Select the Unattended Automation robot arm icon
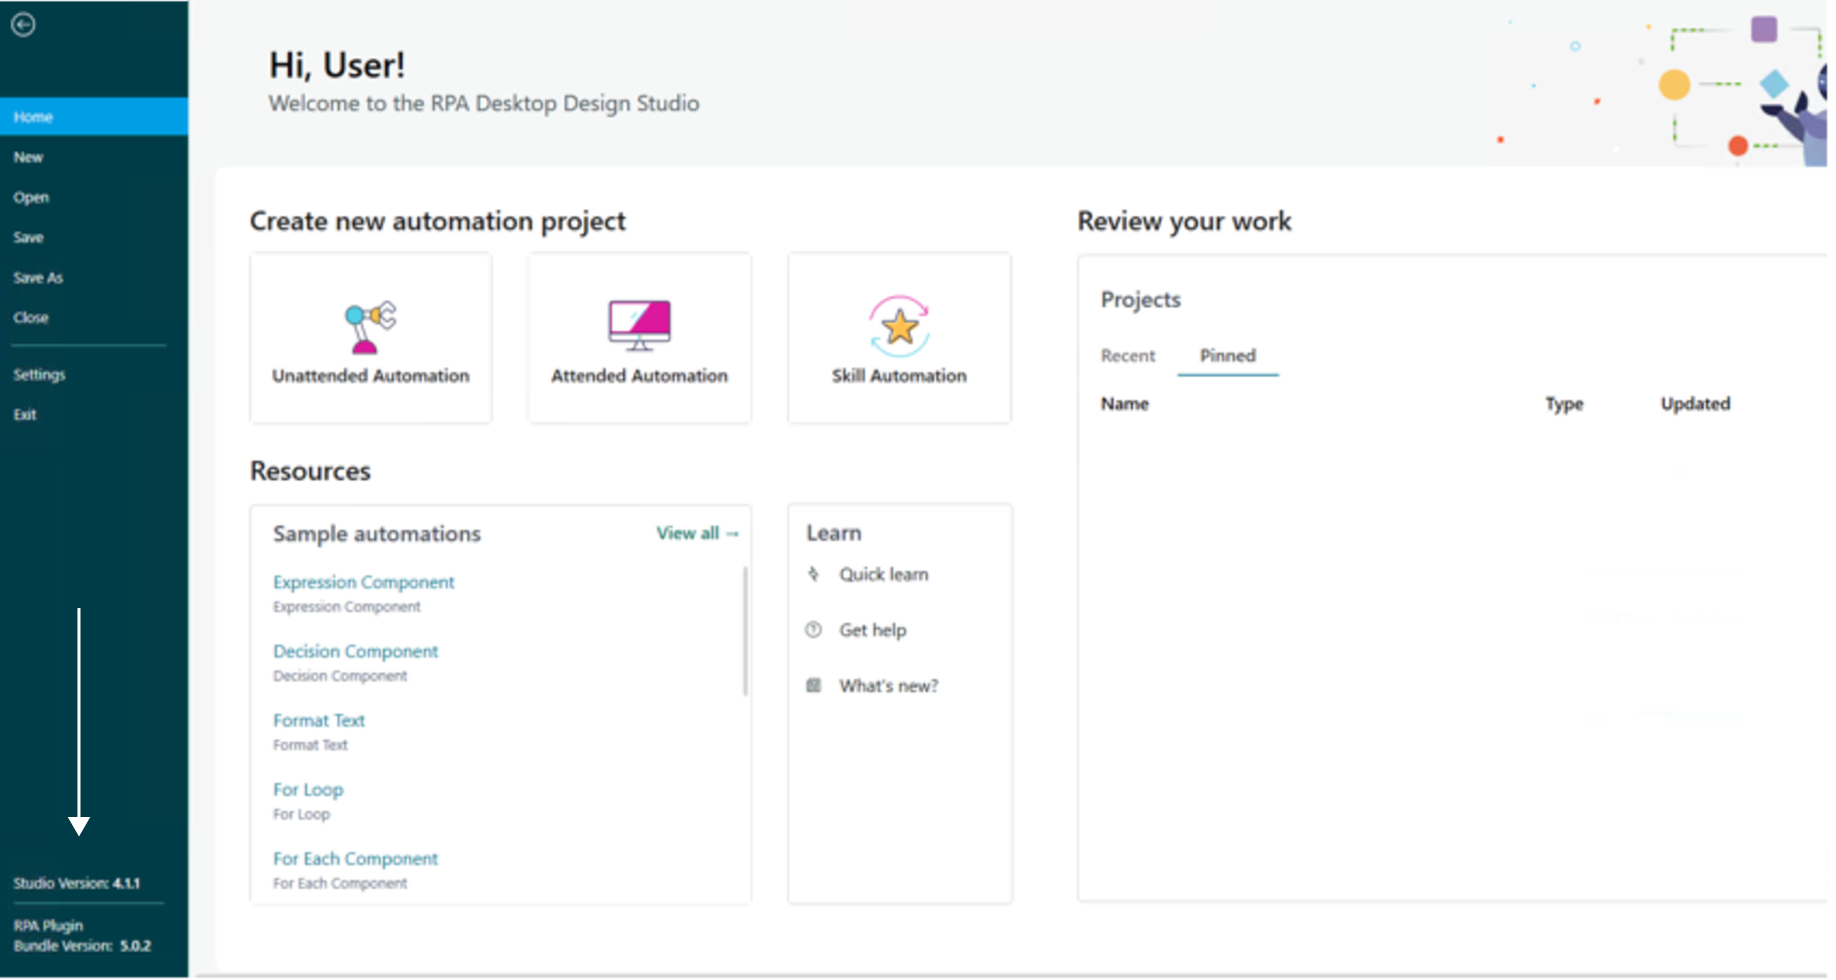 click(x=370, y=327)
